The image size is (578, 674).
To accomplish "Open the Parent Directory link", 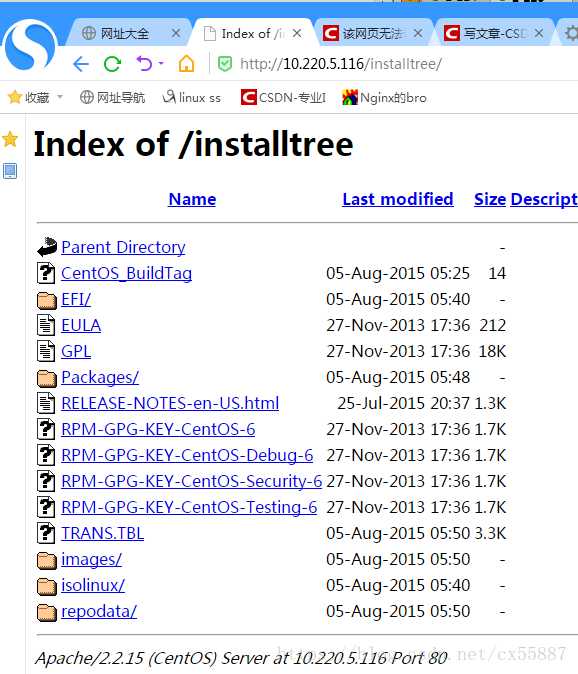I will tap(123, 247).
